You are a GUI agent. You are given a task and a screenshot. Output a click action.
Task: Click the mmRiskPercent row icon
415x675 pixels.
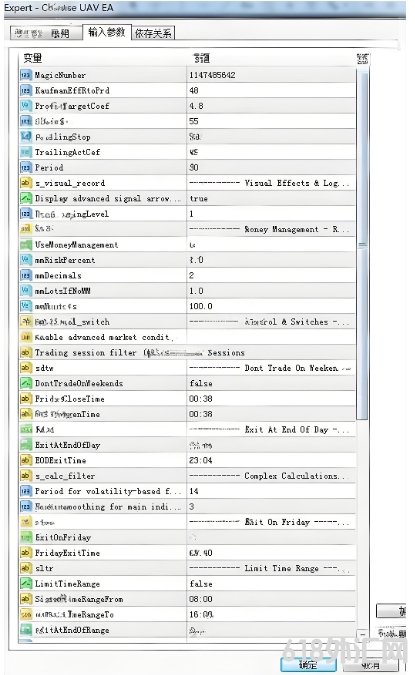point(26,260)
